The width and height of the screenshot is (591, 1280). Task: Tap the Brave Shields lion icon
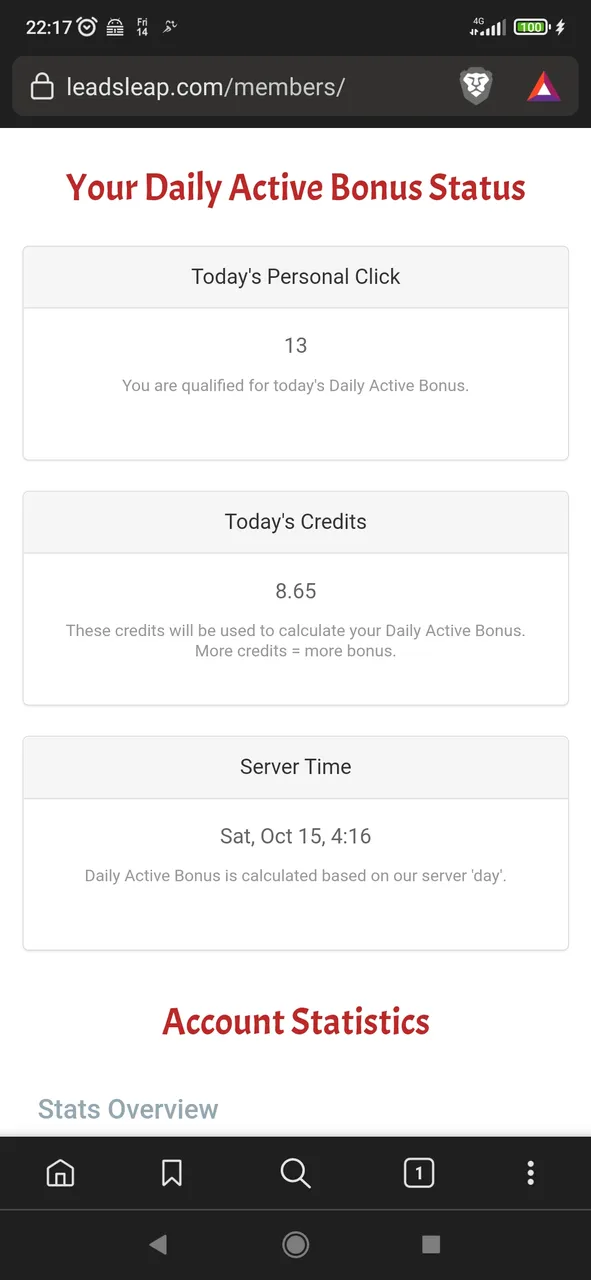tap(477, 88)
